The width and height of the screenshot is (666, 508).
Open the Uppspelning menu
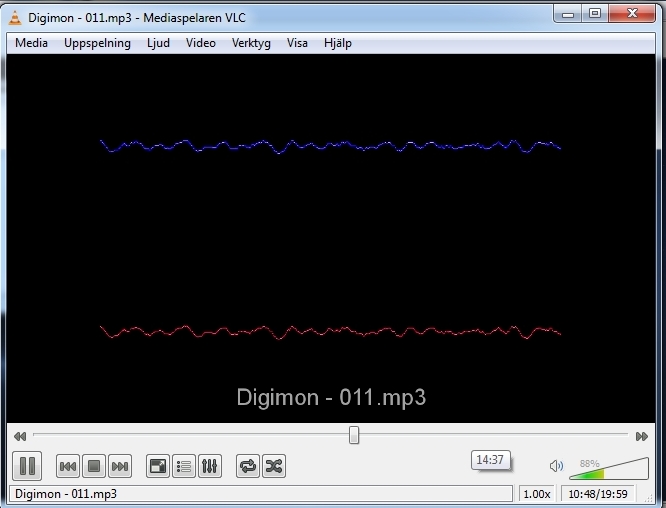coord(97,43)
